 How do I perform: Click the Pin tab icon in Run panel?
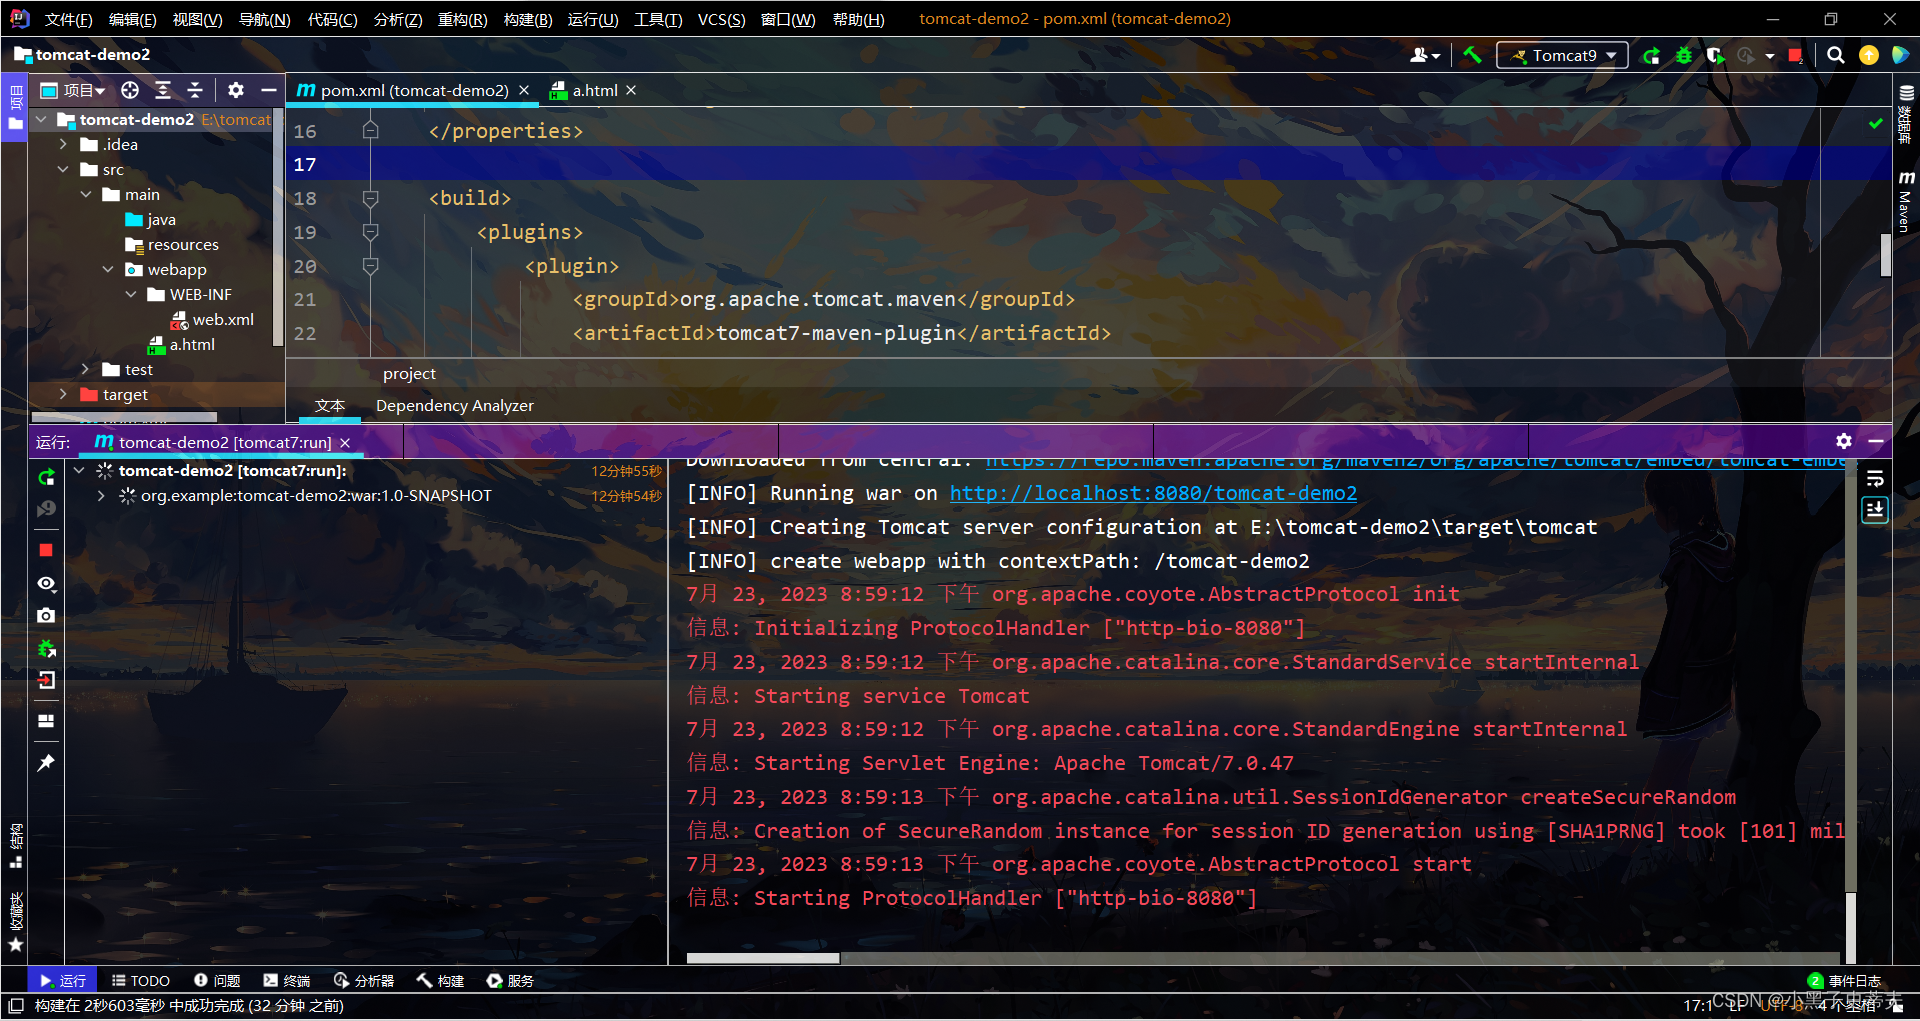pos(46,763)
